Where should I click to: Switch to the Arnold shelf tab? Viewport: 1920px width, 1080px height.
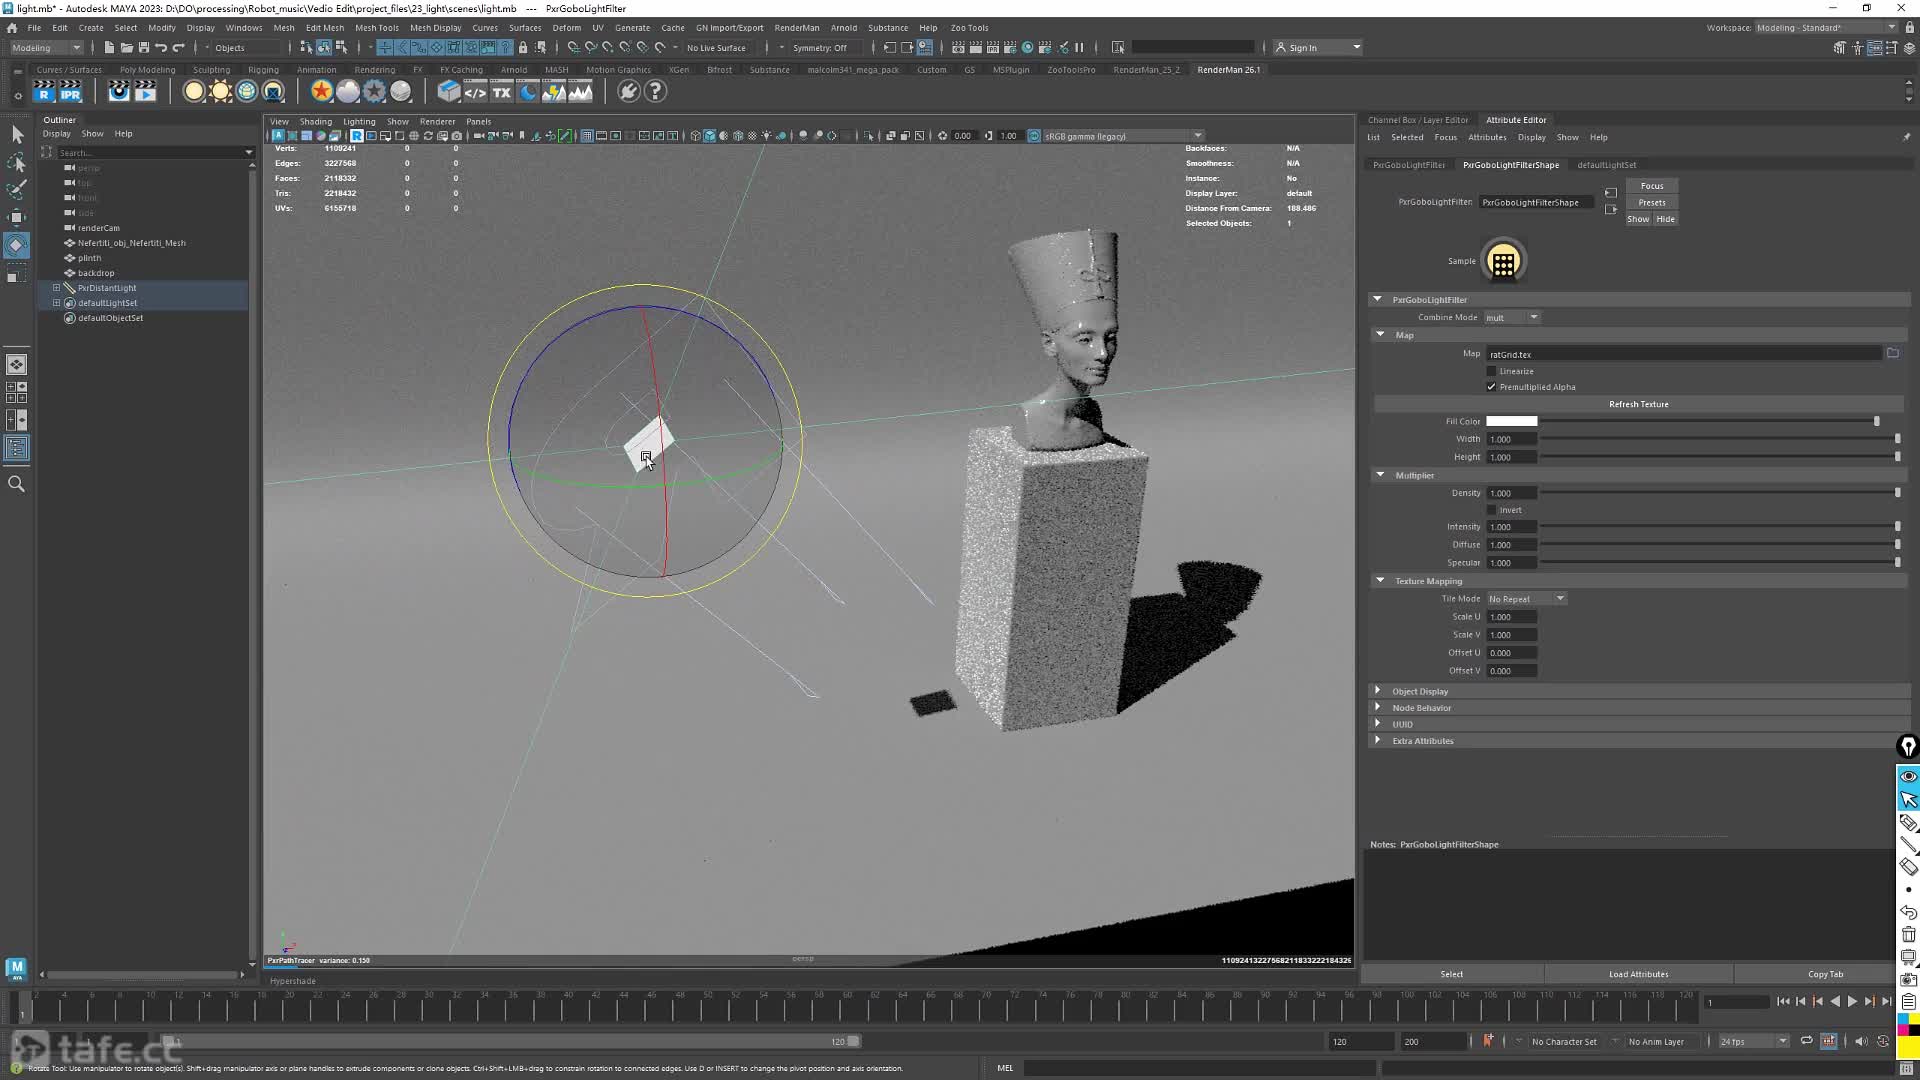point(514,70)
